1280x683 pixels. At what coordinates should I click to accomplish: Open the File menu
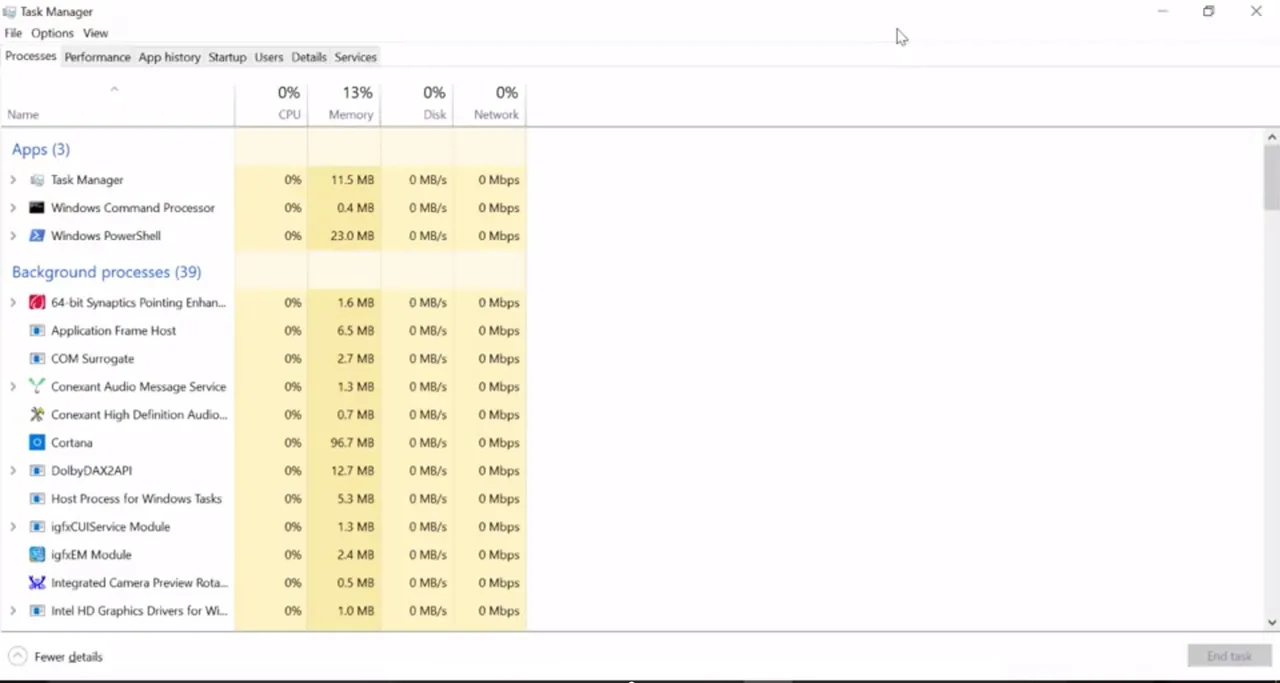click(13, 33)
